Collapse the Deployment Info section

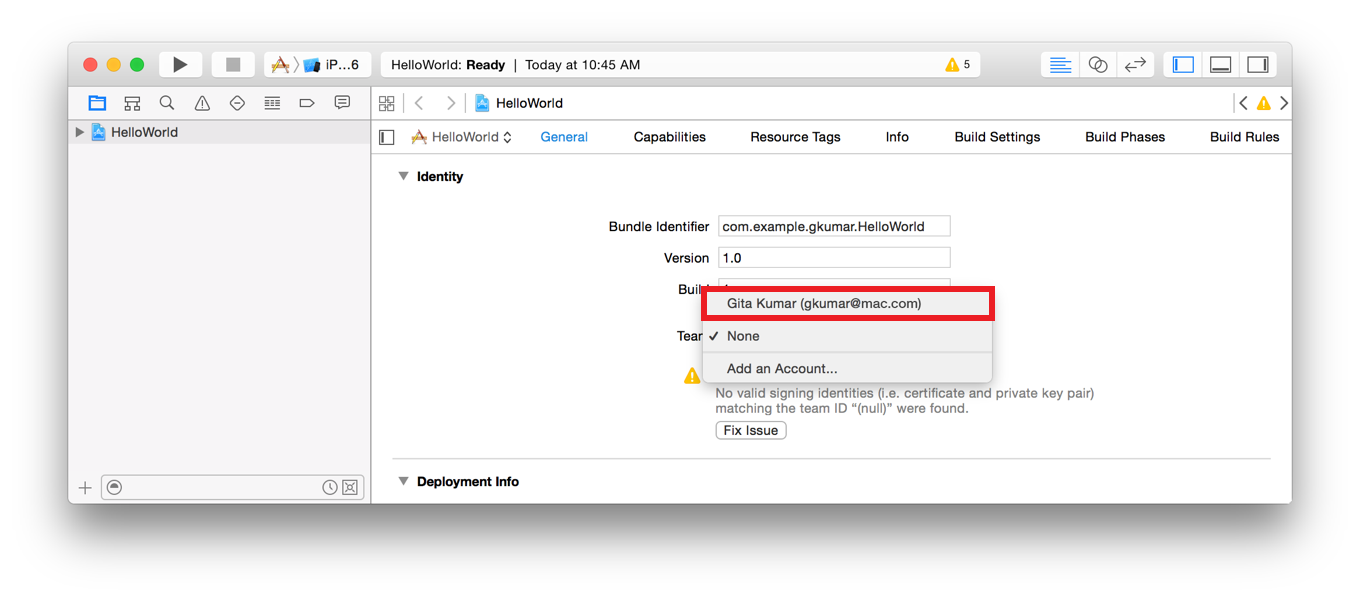403,481
